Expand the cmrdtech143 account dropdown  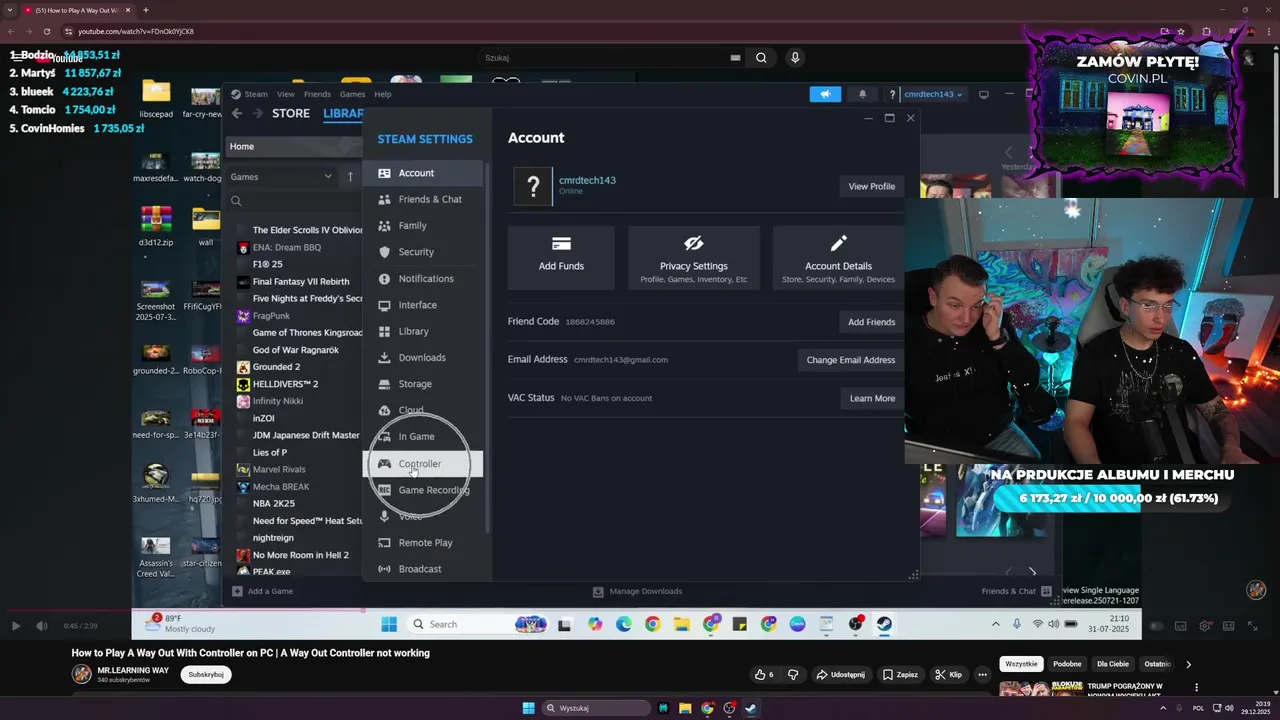(932, 94)
